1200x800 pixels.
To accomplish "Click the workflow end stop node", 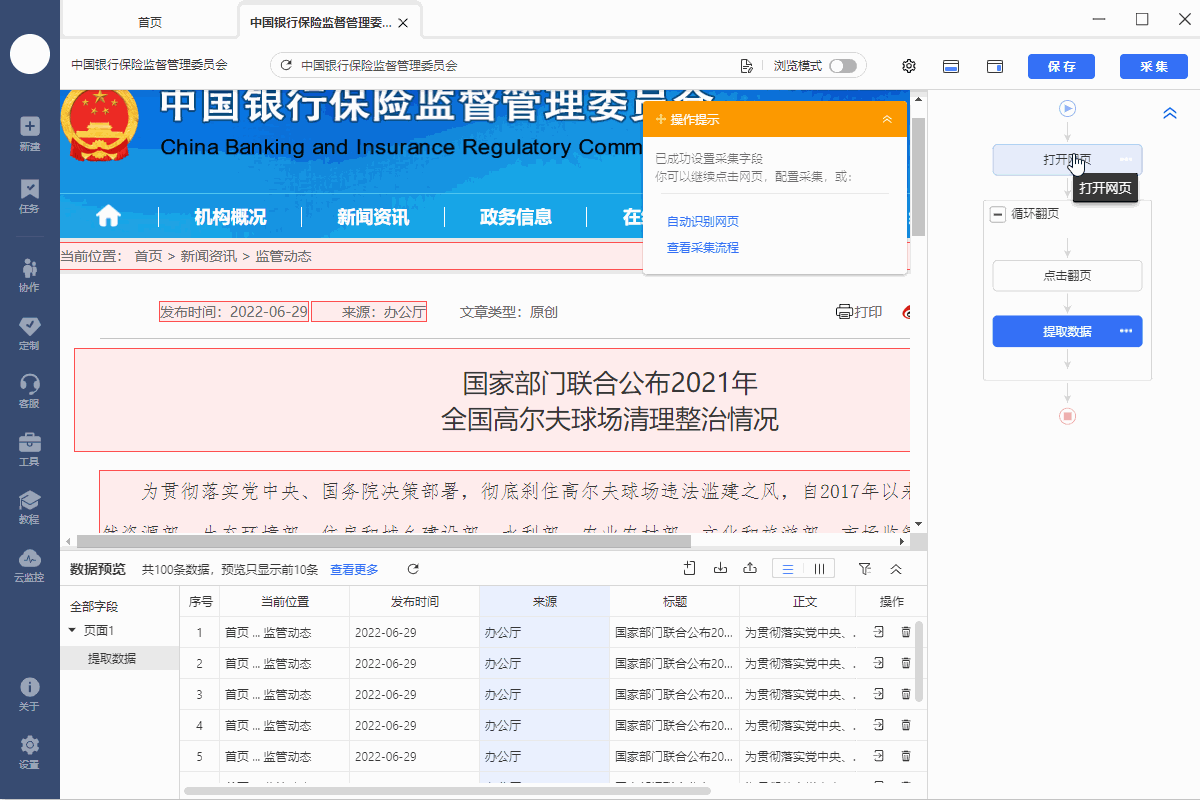I will point(1067,415).
